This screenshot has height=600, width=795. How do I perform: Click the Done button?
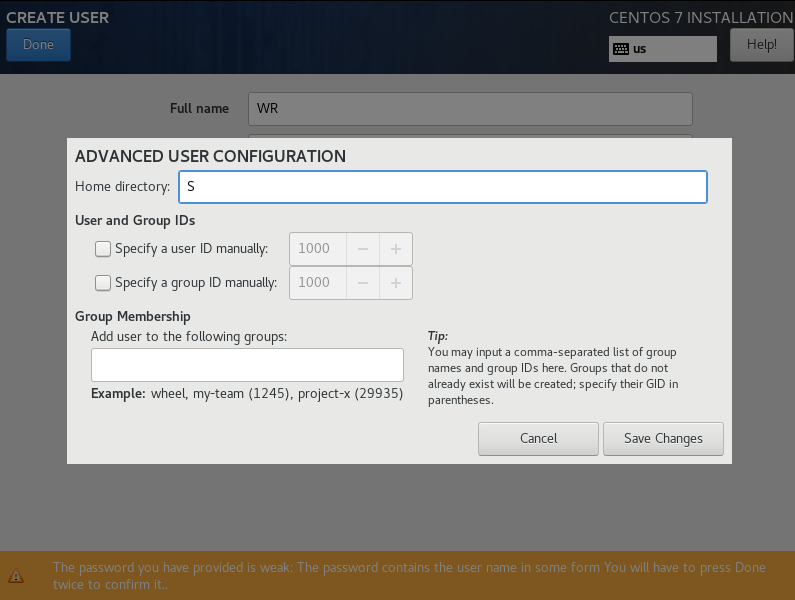click(x=39, y=45)
